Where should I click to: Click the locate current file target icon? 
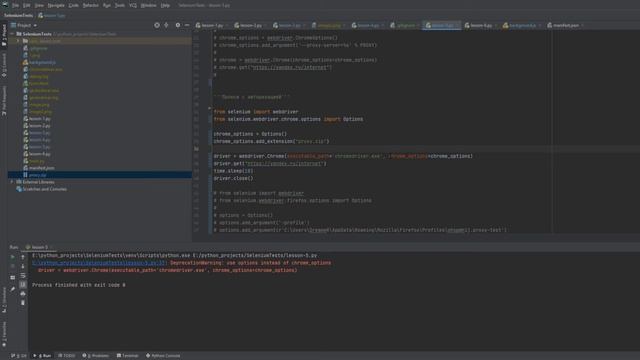pos(157,25)
